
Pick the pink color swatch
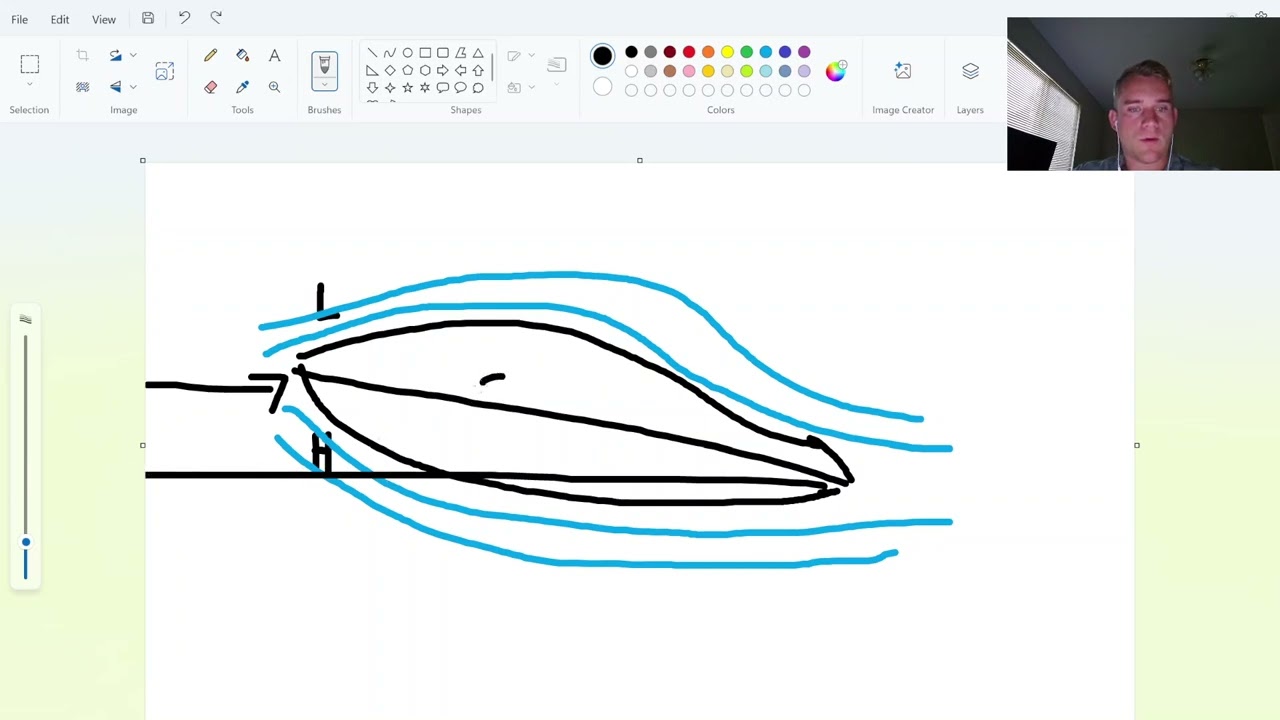pyautogui.click(x=689, y=71)
